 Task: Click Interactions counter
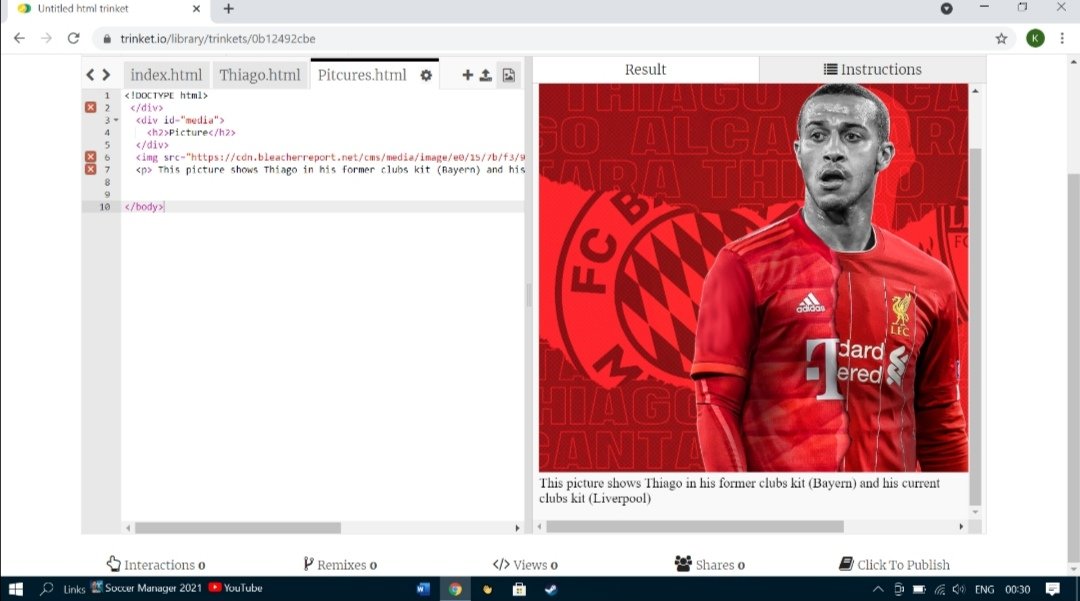pos(156,565)
